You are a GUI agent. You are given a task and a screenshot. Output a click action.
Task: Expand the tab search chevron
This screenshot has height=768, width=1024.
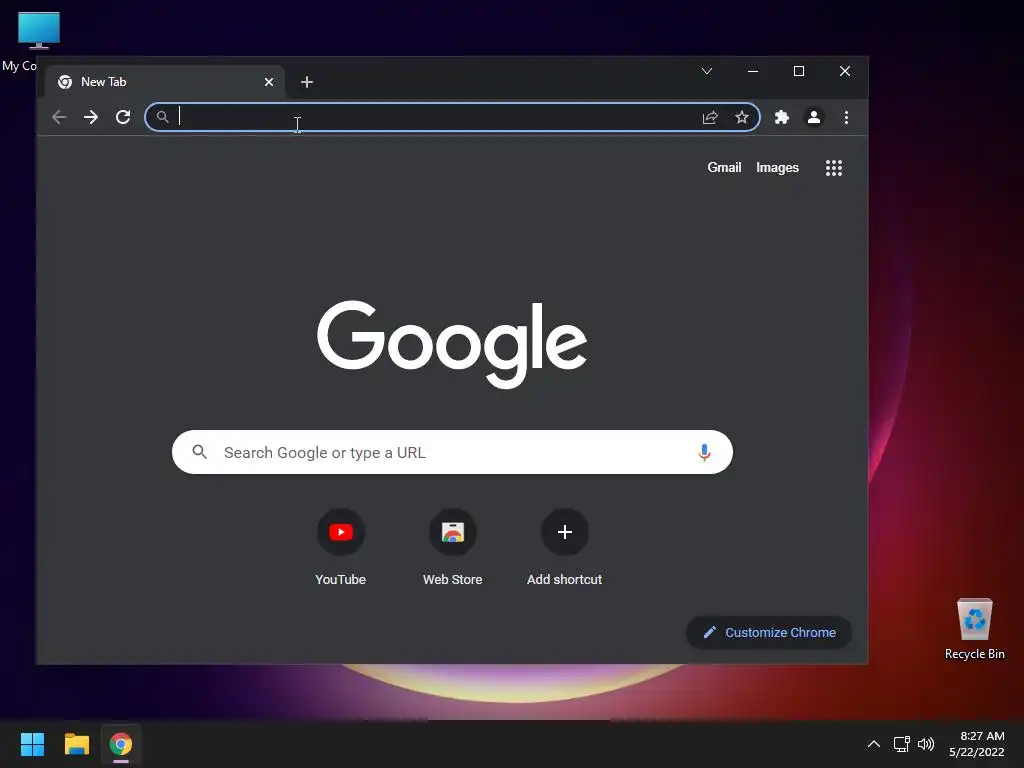707,71
